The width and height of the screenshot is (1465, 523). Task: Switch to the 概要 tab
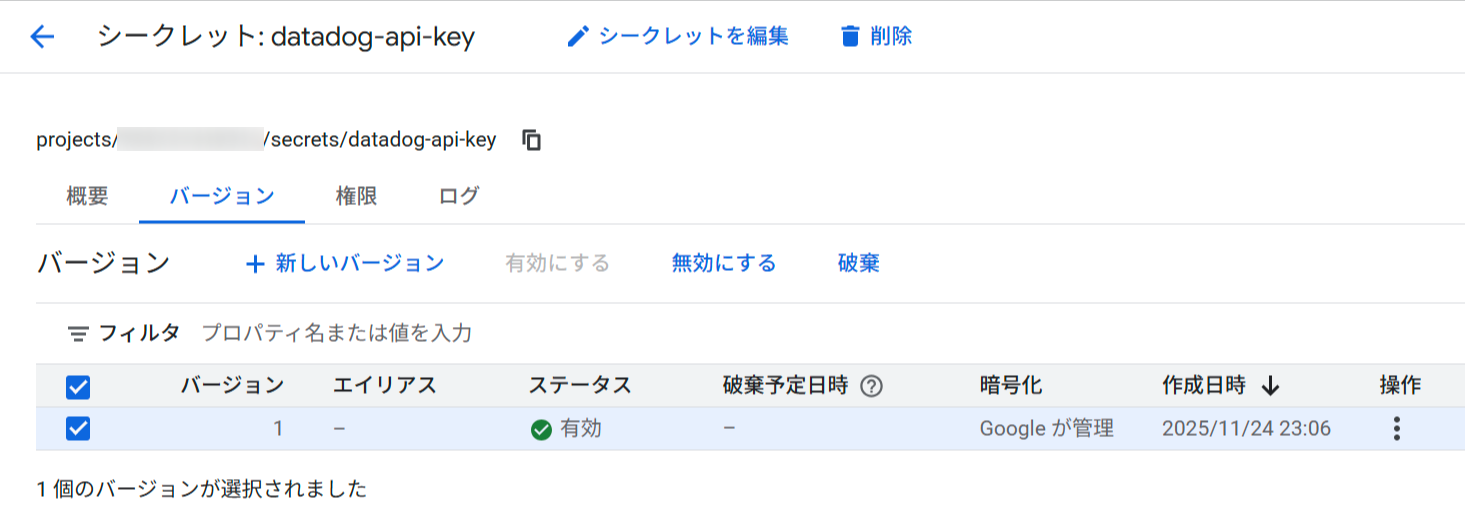[x=87, y=196]
